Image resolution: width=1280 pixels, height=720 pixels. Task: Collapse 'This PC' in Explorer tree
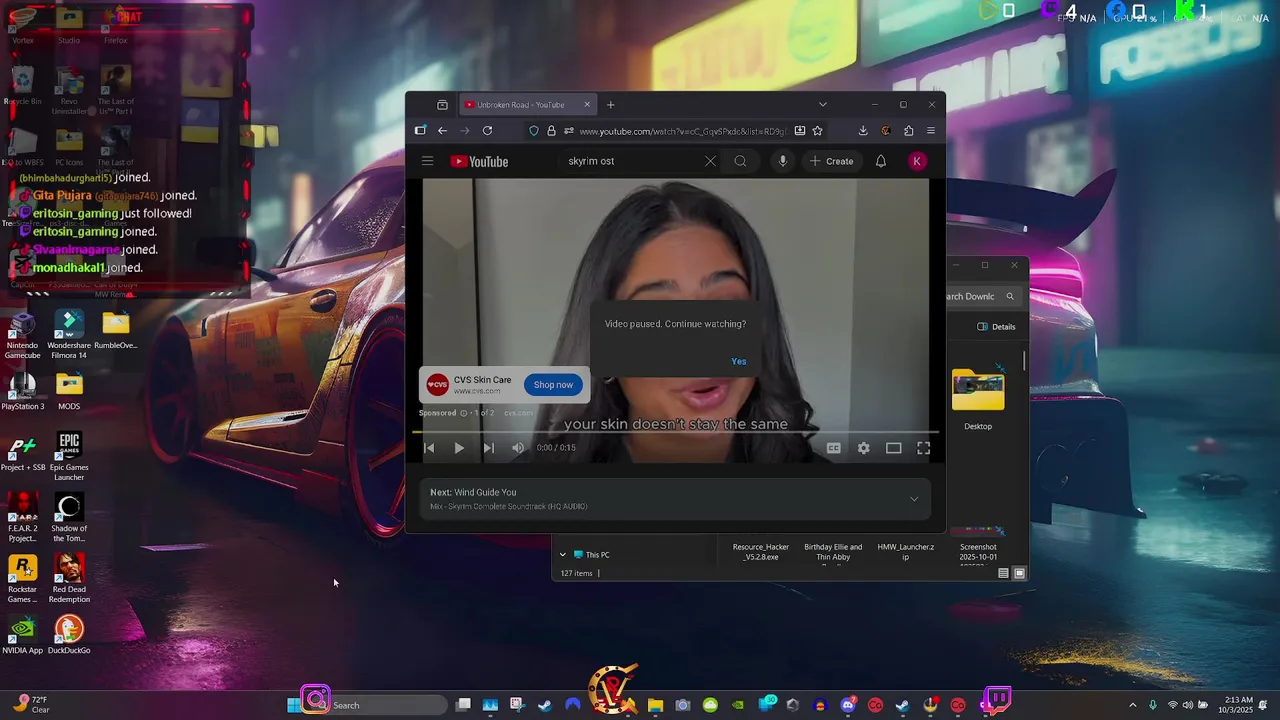tap(562, 555)
